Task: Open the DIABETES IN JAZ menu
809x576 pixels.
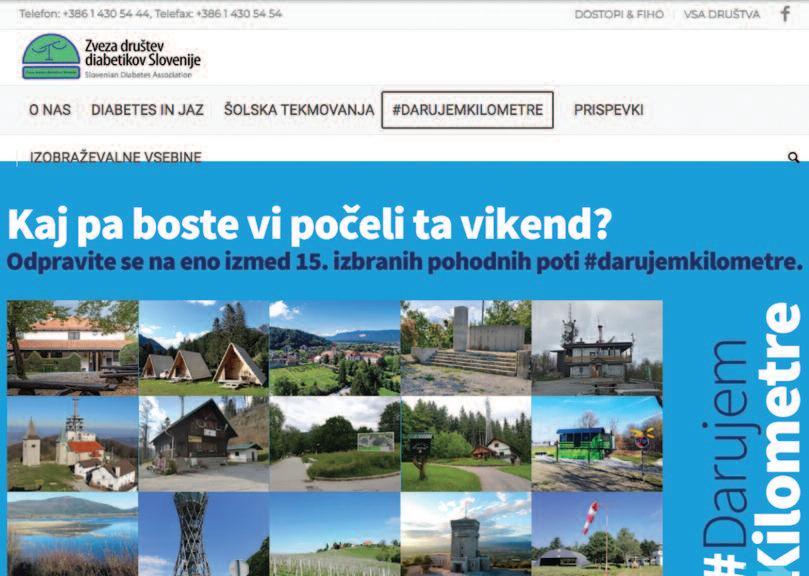Action: point(147,110)
